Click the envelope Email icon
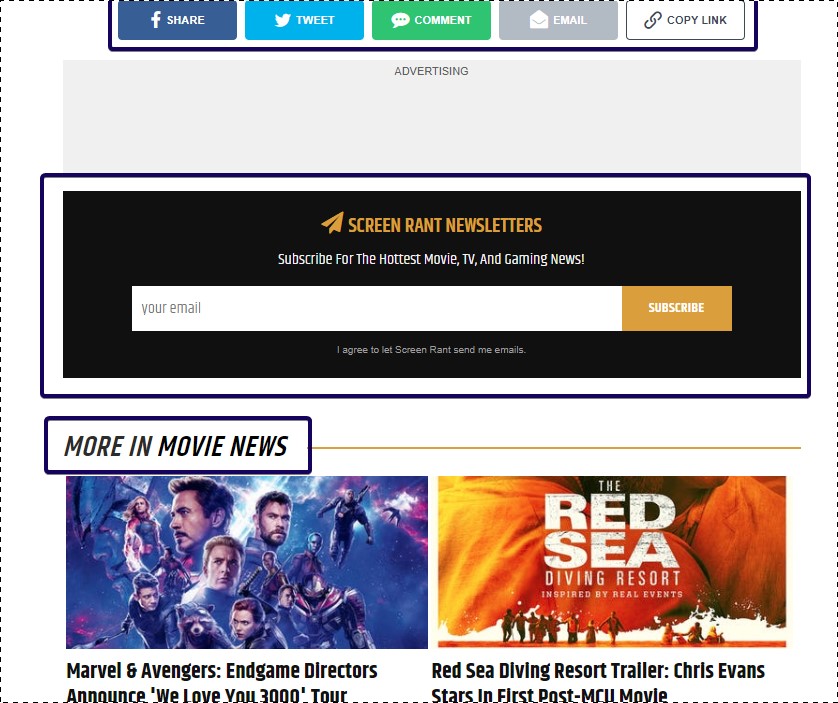This screenshot has width=838, height=703. (x=539, y=20)
